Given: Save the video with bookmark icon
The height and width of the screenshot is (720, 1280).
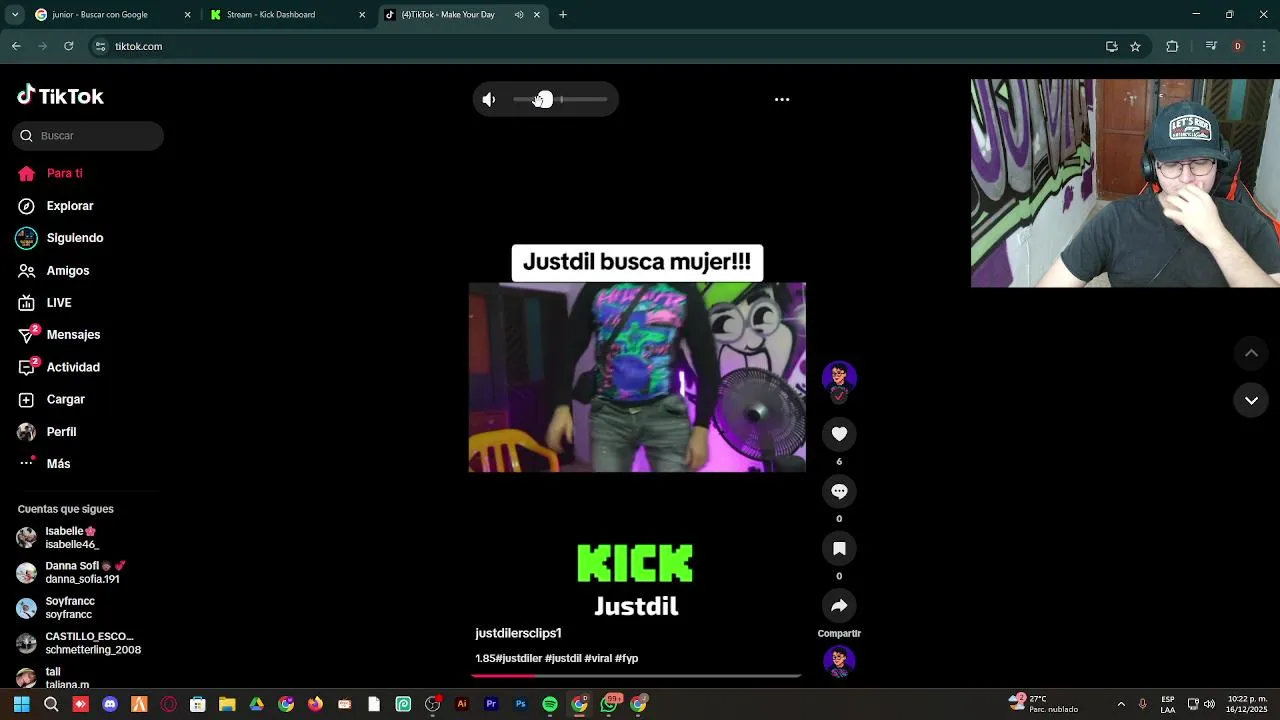Looking at the screenshot, I should pyautogui.click(x=839, y=548).
